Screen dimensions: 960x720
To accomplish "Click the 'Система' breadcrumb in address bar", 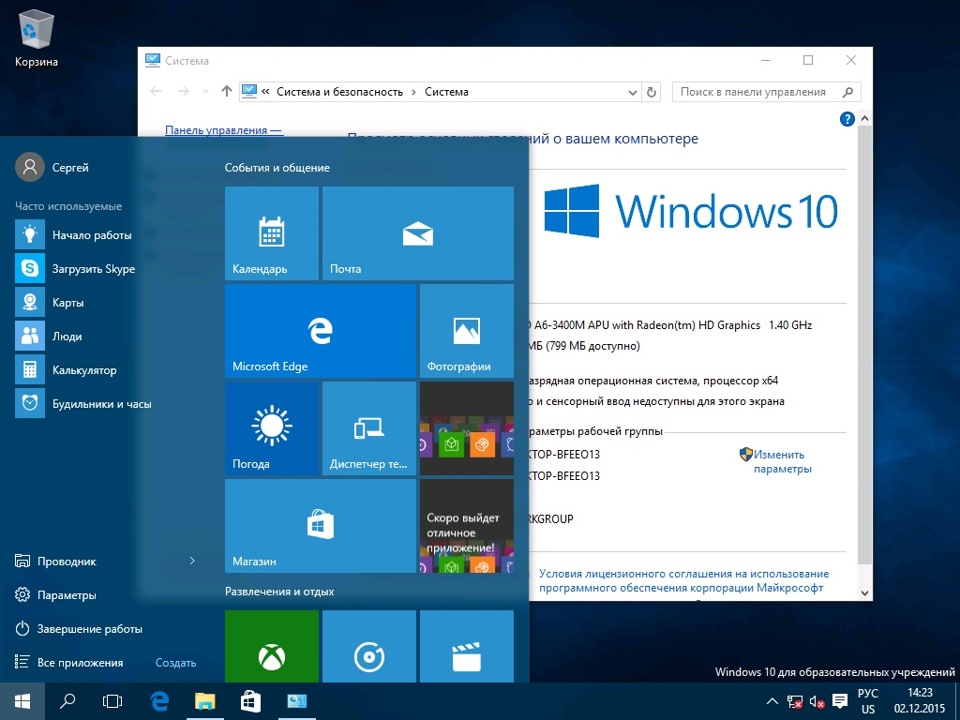I will coord(447,92).
